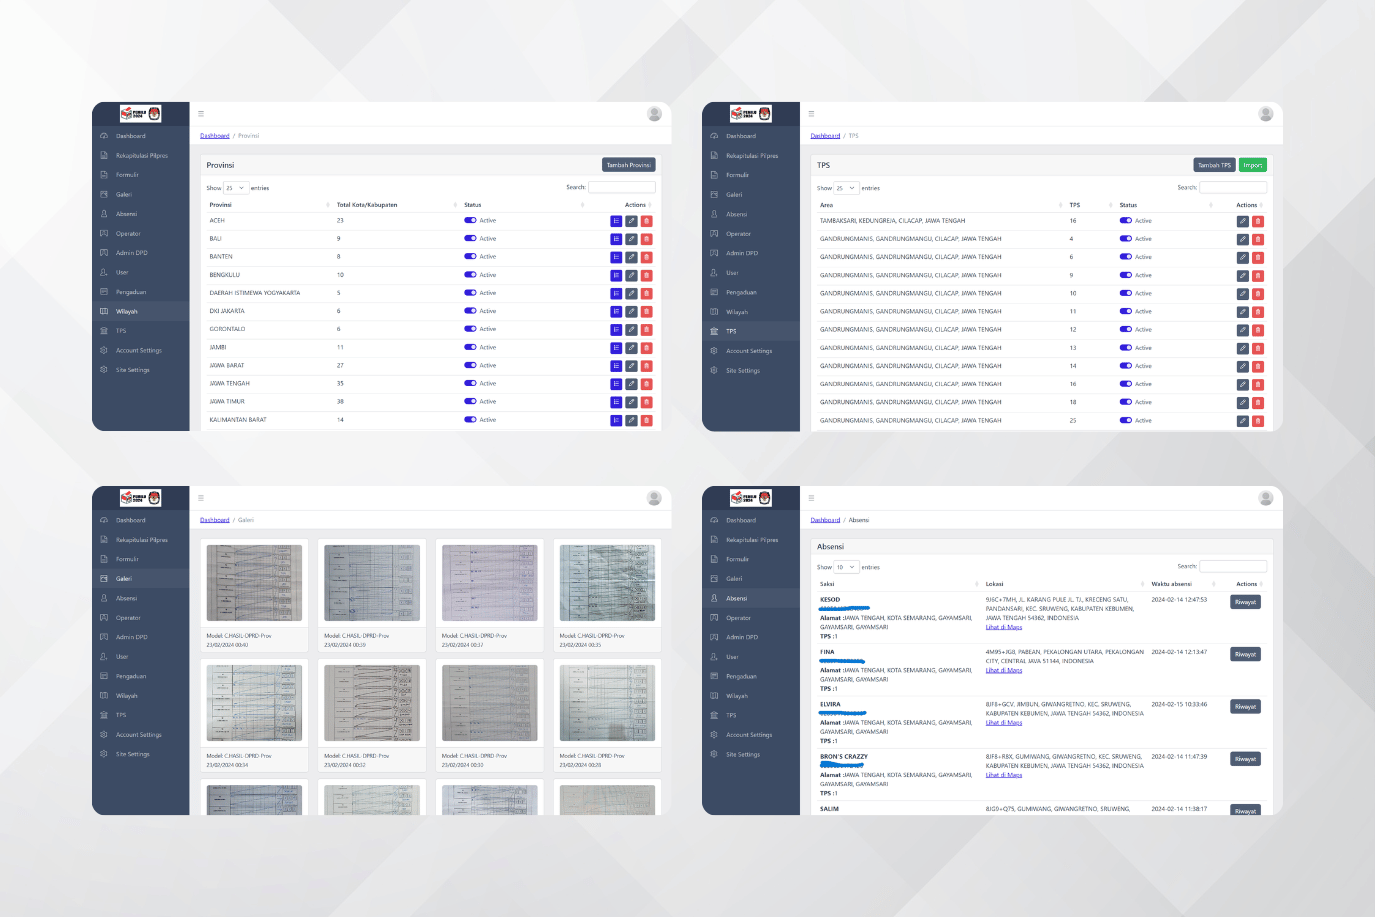Delete the JAMBI province entry
This screenshot has width=1375, height=917.
[x=646, y=348]
